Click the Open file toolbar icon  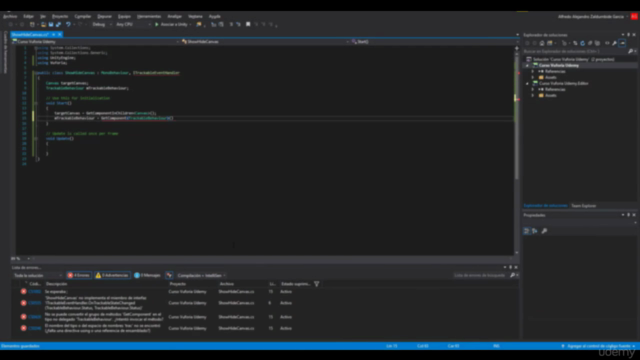(x=43, y=24)
